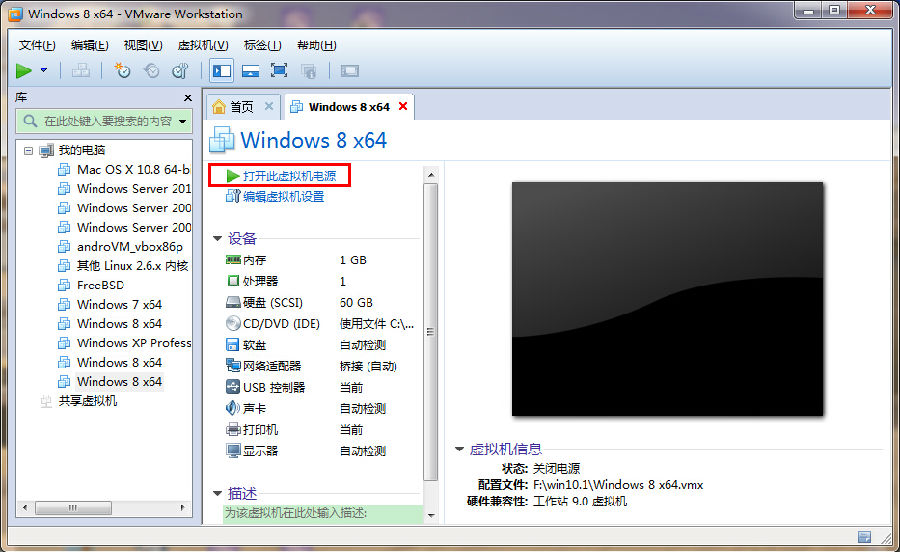This screenshot has width=900, height=552.
Task: Select Mac OS X 10.8 in library
Action: pos(132,169)
